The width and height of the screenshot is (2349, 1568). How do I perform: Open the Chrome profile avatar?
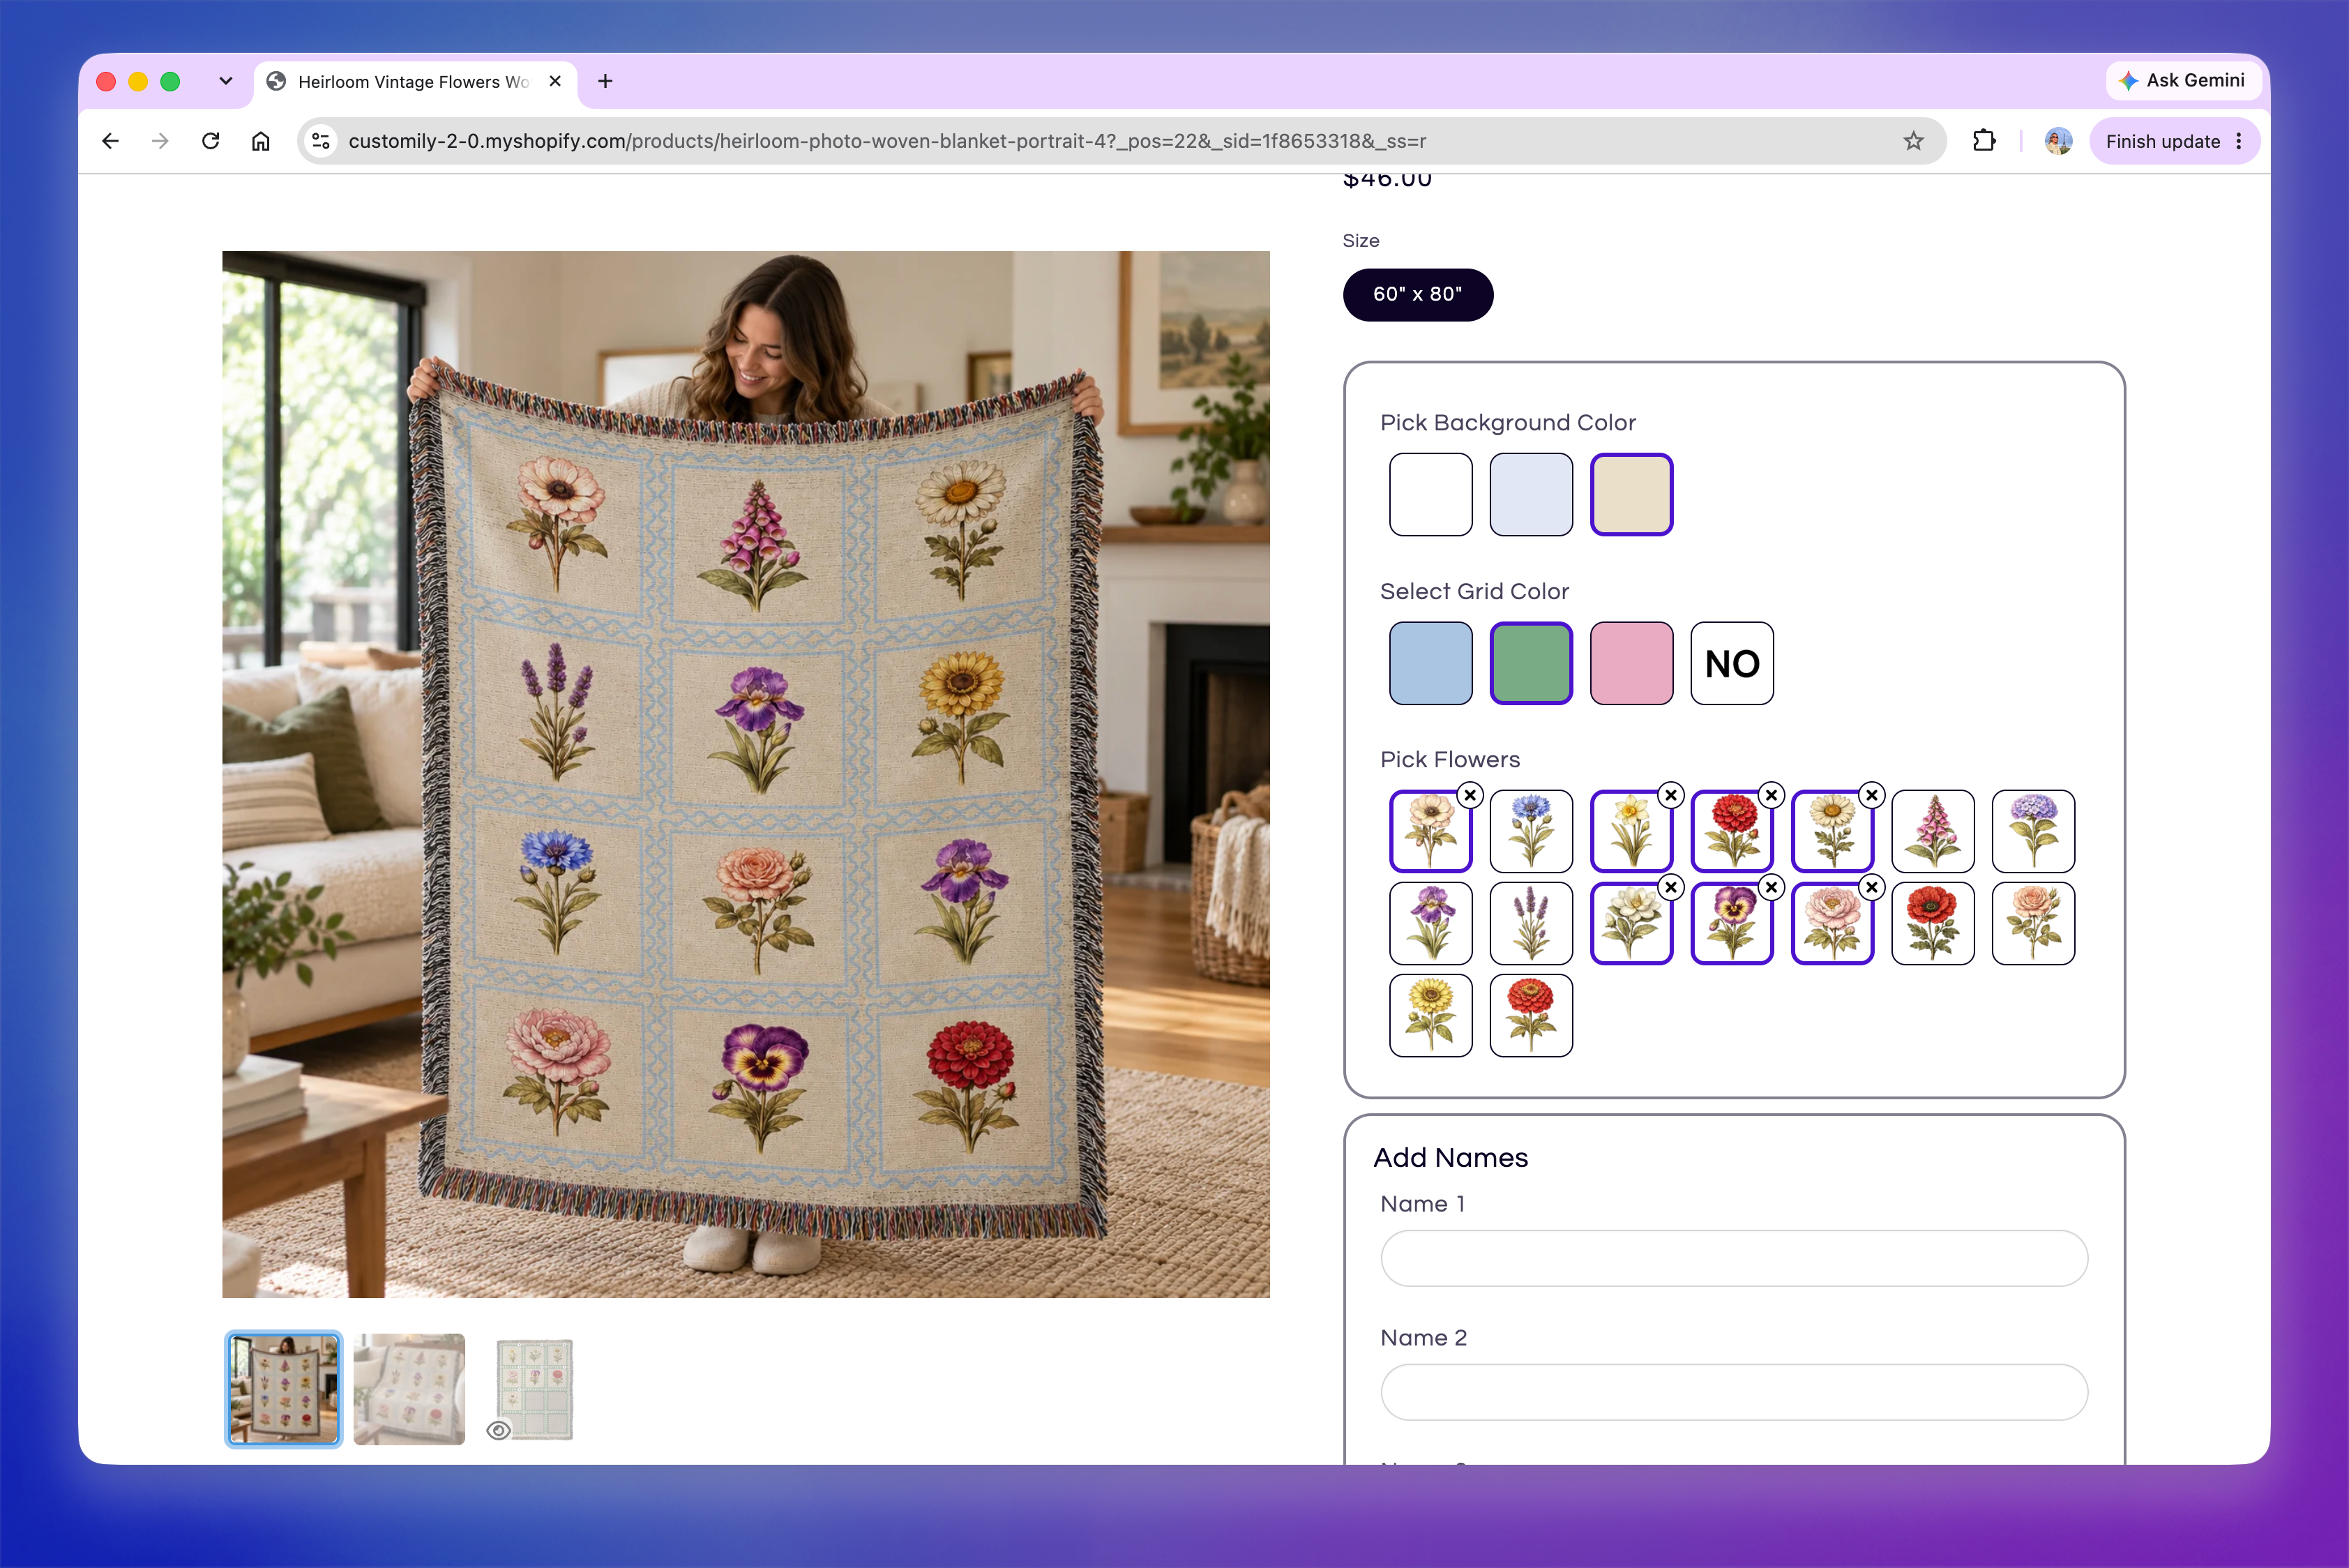[x=2058, y=141]
